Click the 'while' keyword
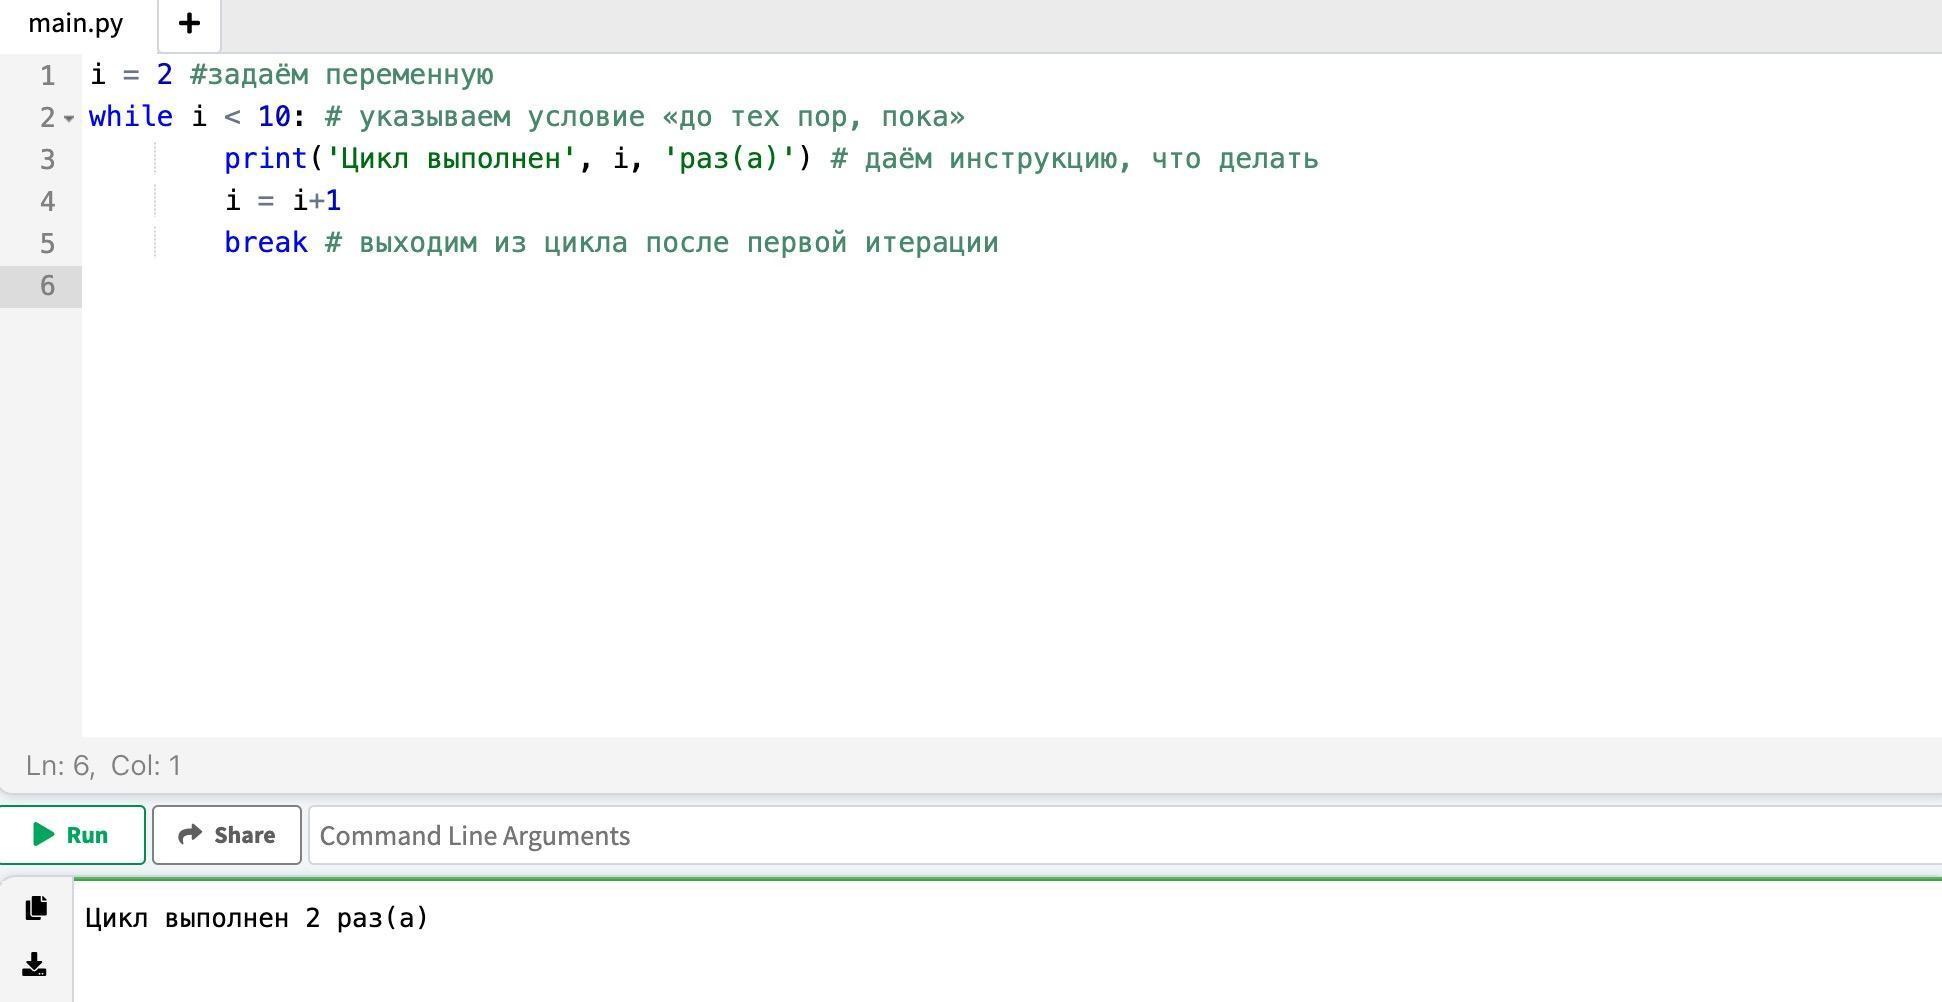 (x=131, y=117)
